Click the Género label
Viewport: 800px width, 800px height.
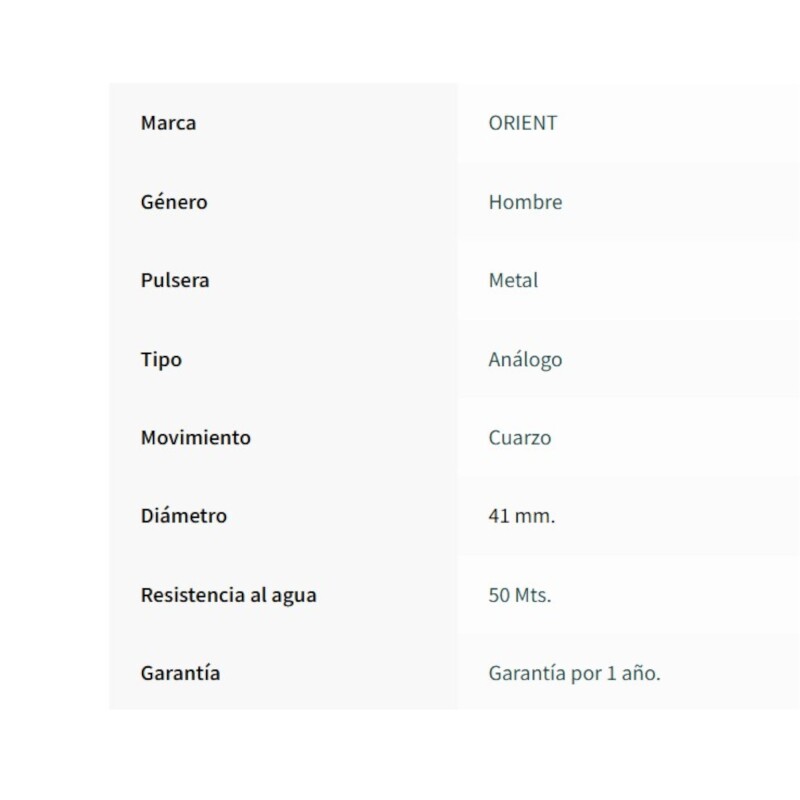click(174, 202)
